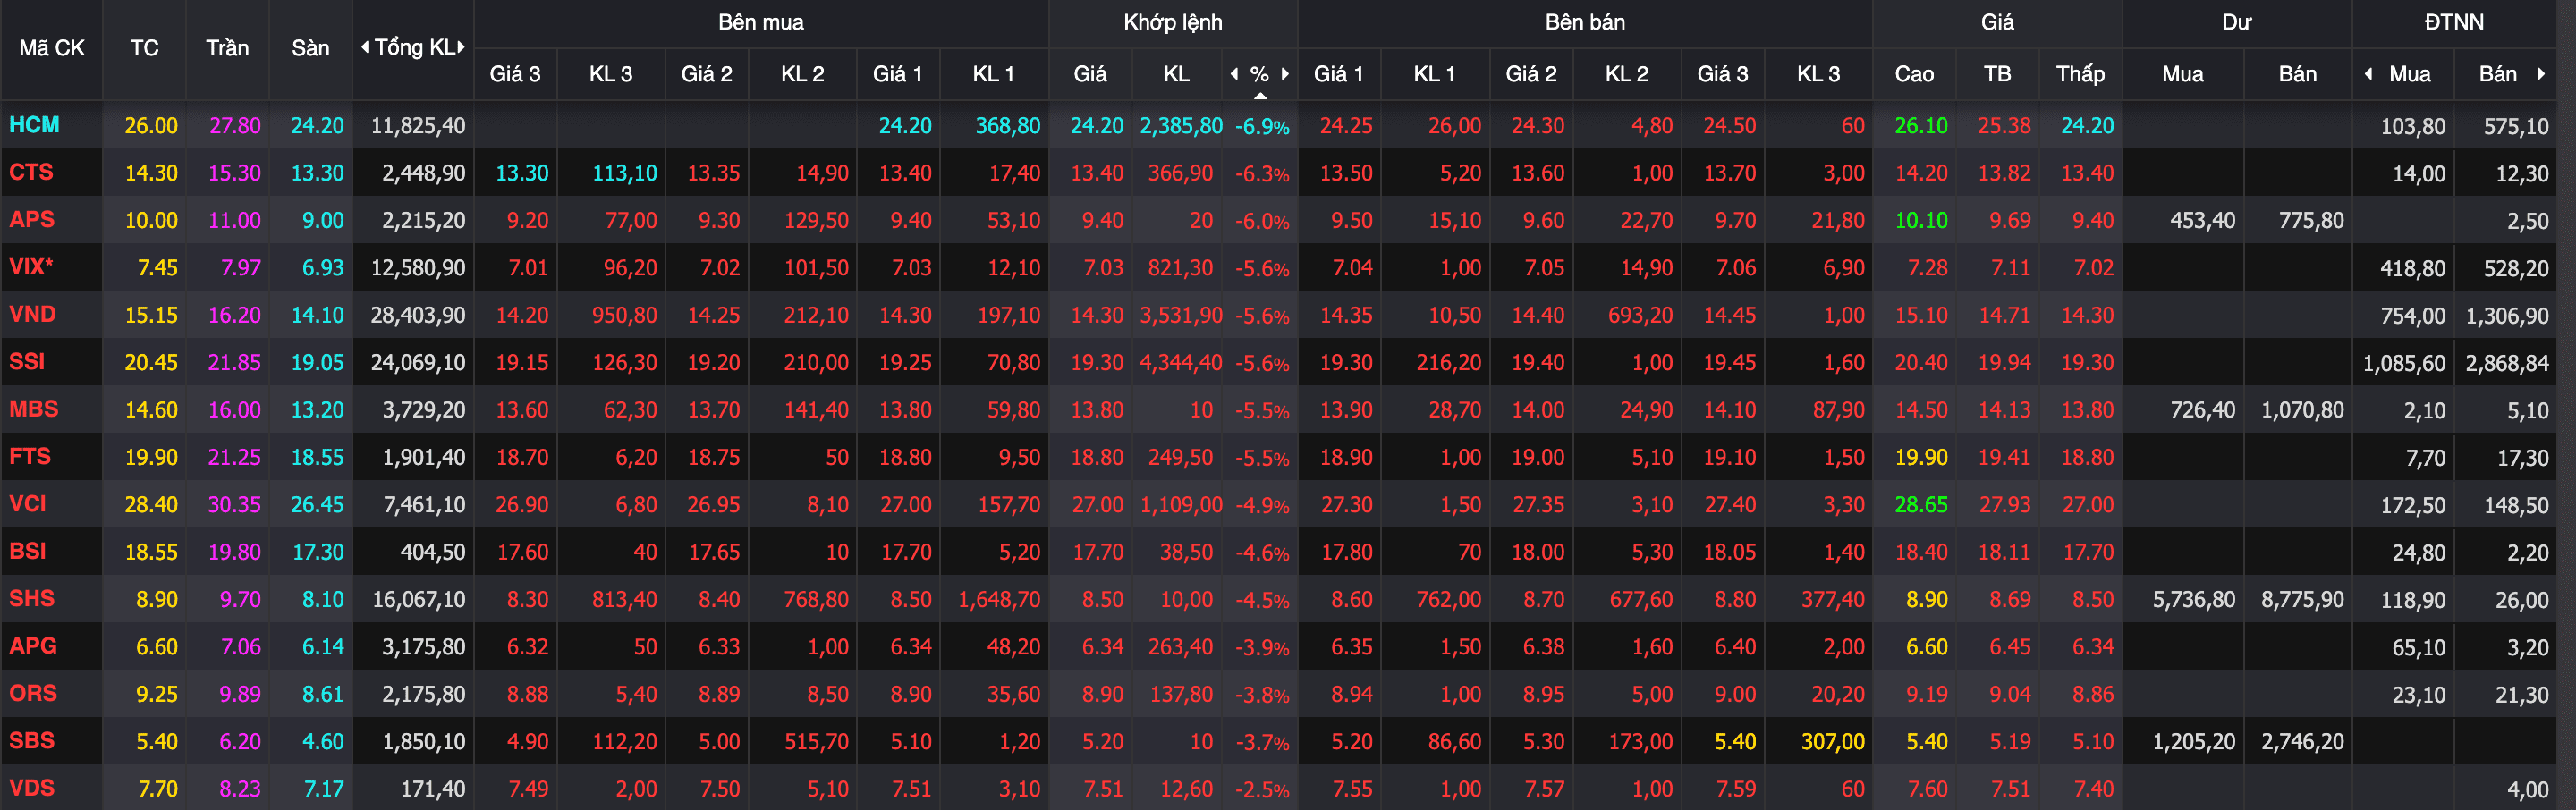2576x810 pixels.
Task: Click FTS's high price 19.90
Action: click(1921, 458)
